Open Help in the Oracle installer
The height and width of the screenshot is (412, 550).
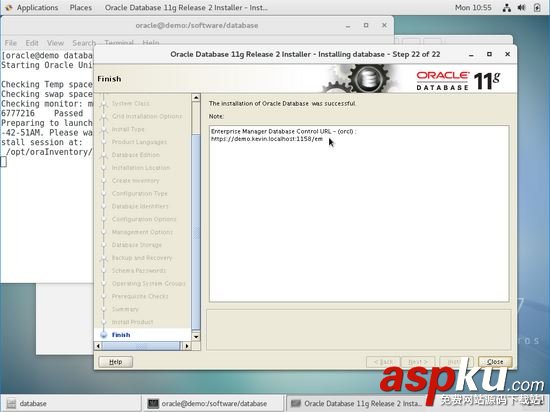click(x=115, y=362)
